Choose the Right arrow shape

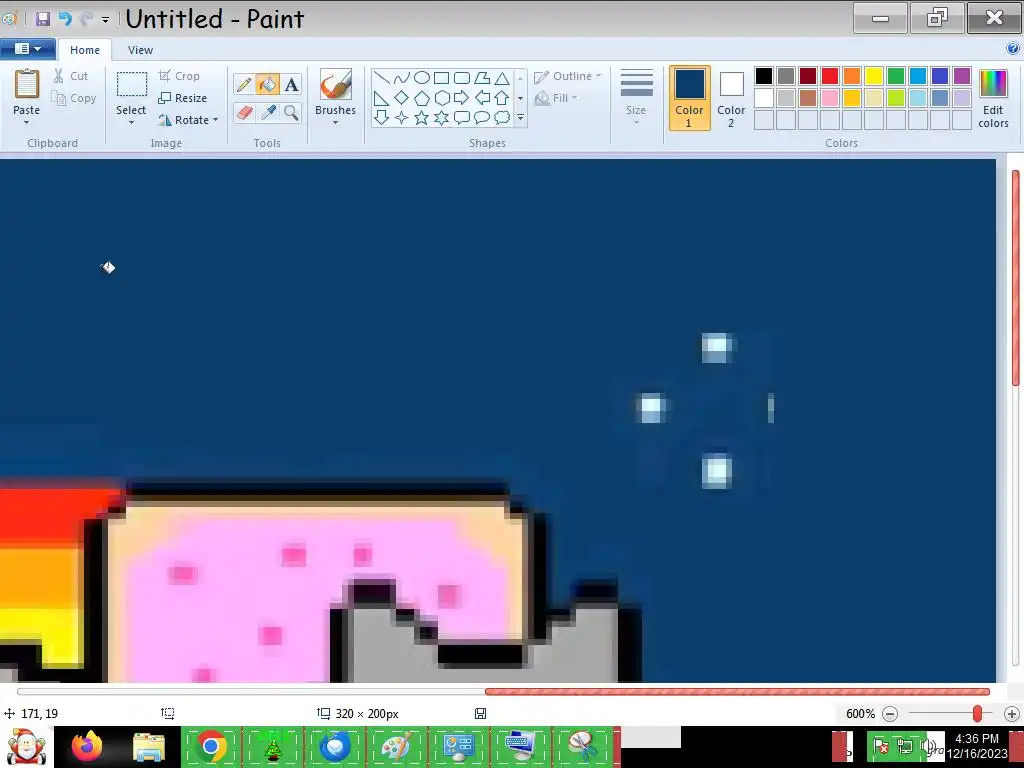point(462,98)
